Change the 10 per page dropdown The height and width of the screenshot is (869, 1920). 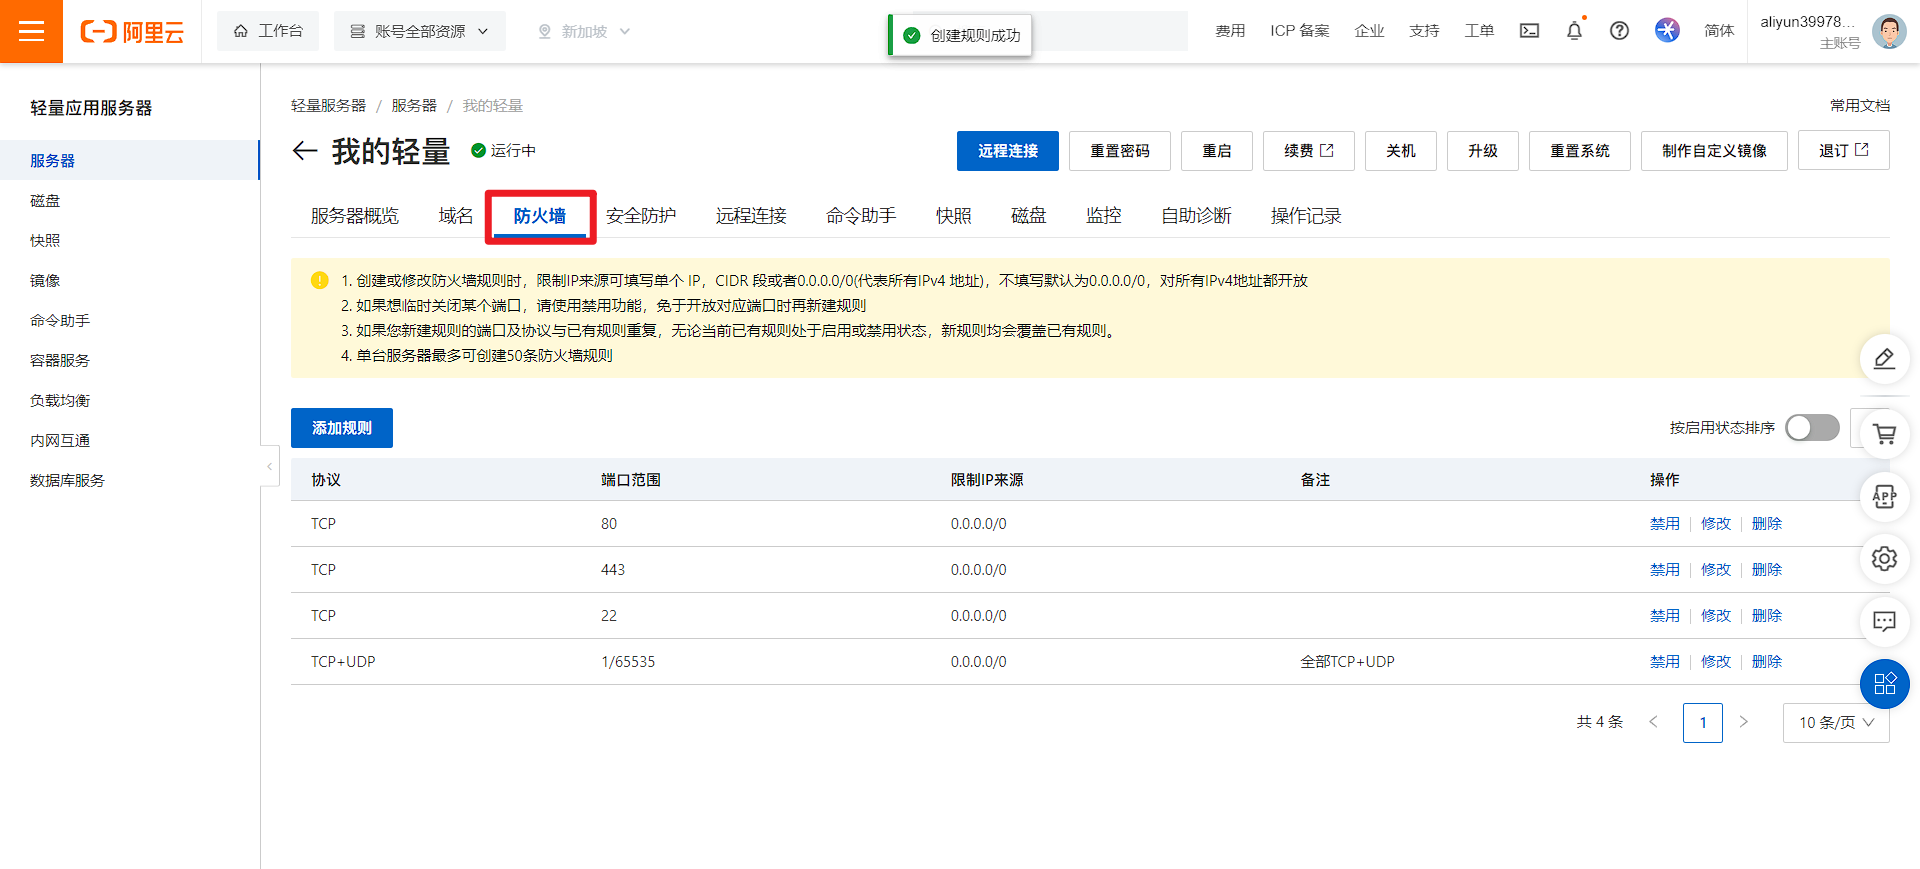(1836, 722)
